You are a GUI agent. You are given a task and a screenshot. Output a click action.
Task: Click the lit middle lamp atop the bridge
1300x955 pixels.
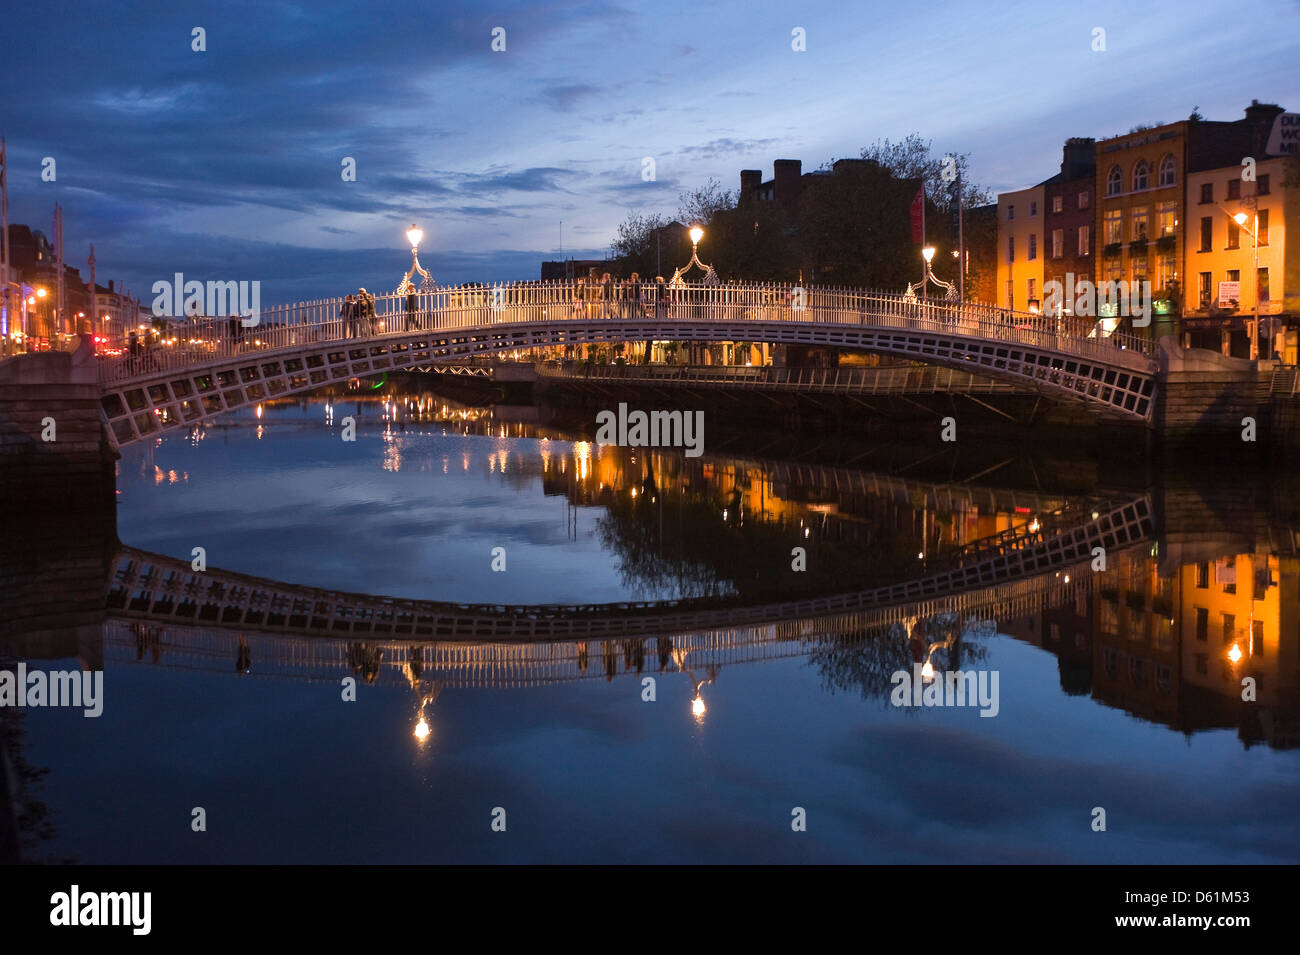(695, 236)
